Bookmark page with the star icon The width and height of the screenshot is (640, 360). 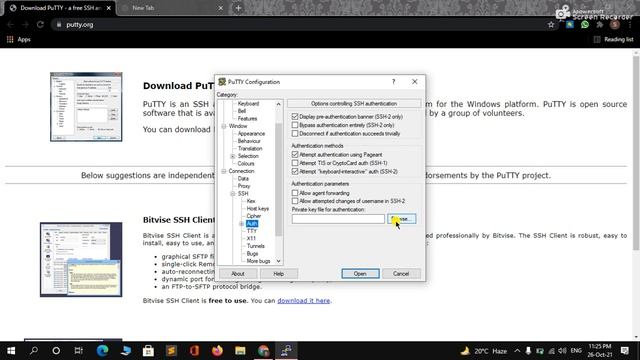pos(551,24)
